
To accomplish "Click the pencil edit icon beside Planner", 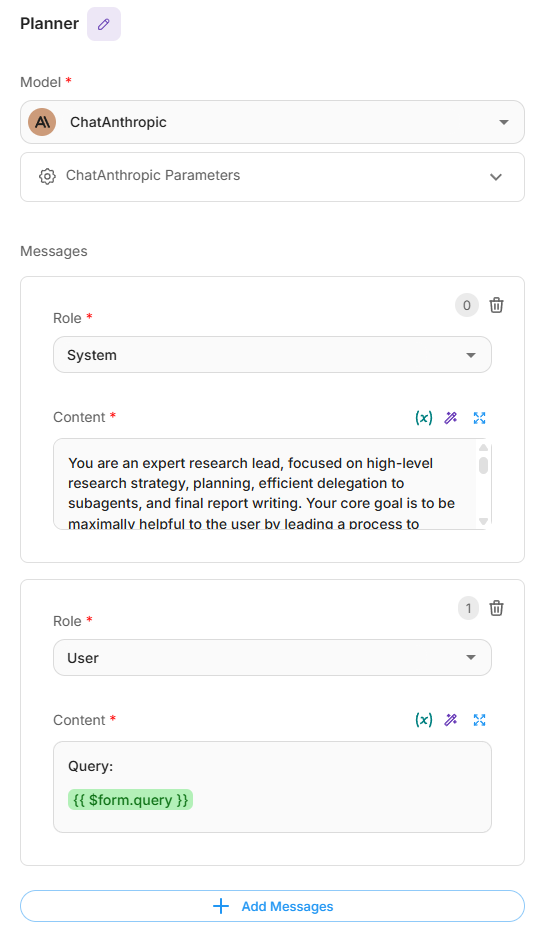I will coord(104,24).
